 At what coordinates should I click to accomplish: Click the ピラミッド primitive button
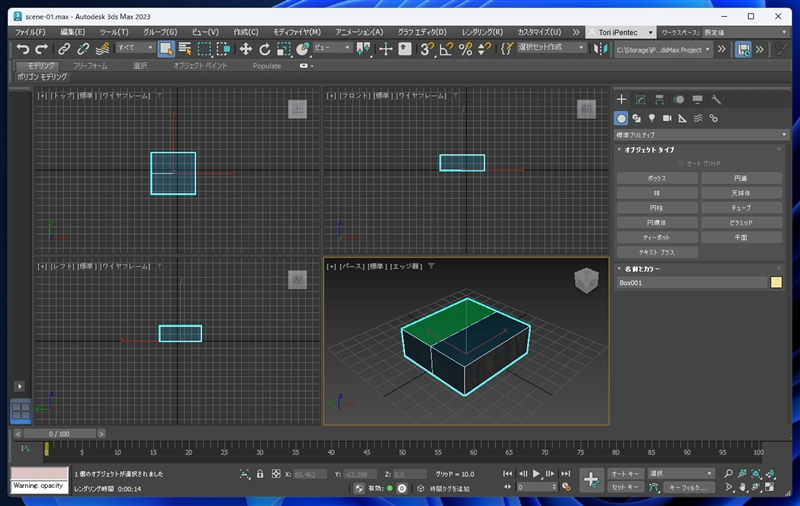(x=741, y=223)
